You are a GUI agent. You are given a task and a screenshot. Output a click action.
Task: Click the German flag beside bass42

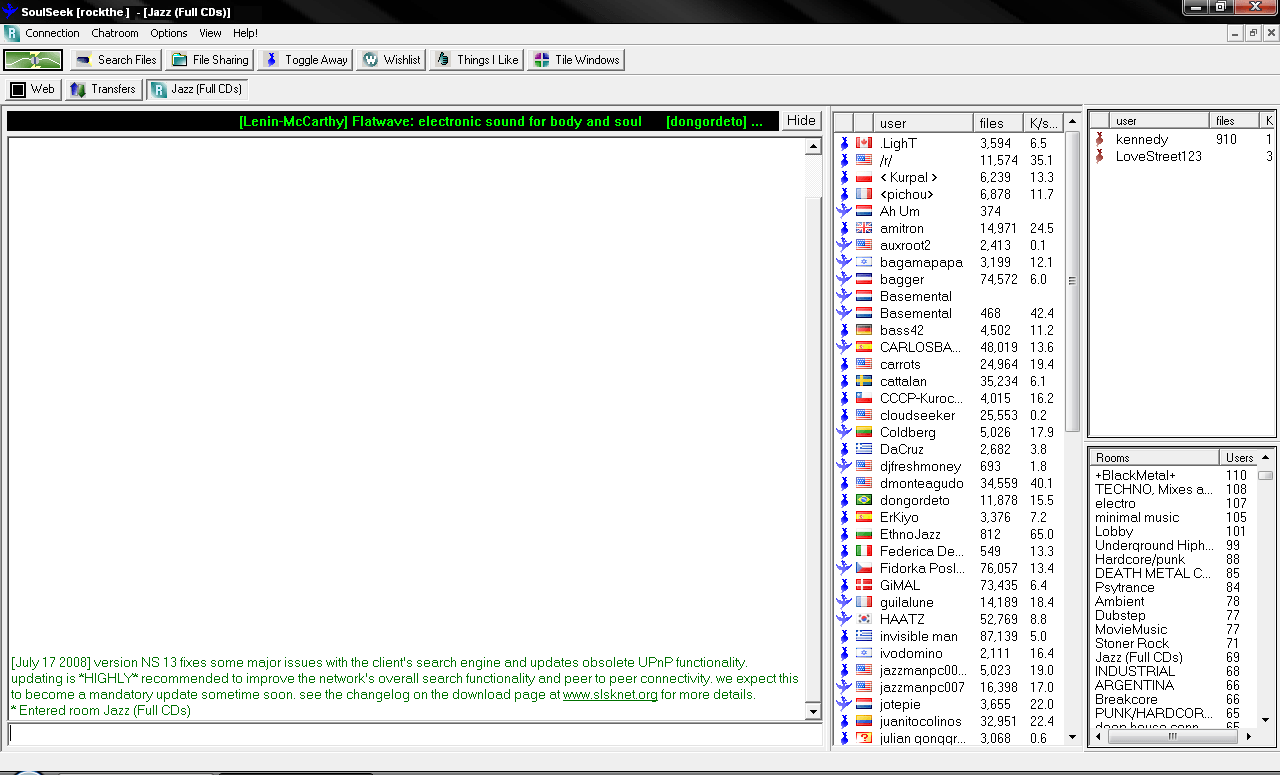864,330
